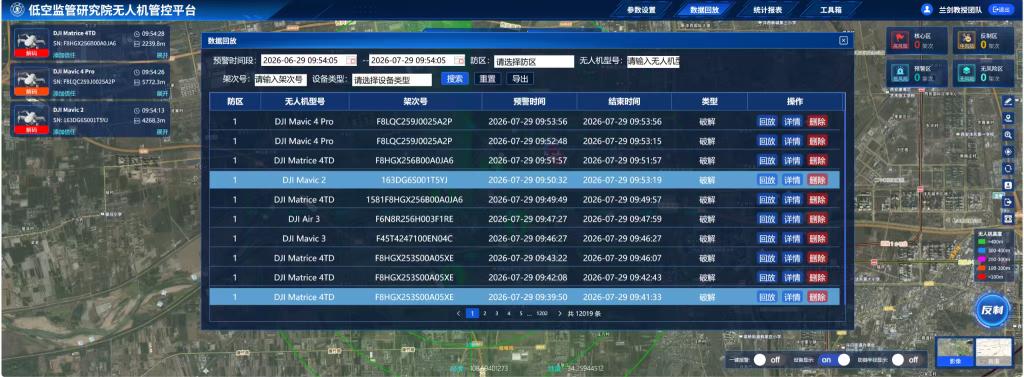
Task: Click the 架次号 column header
Action: coord(415,102)
